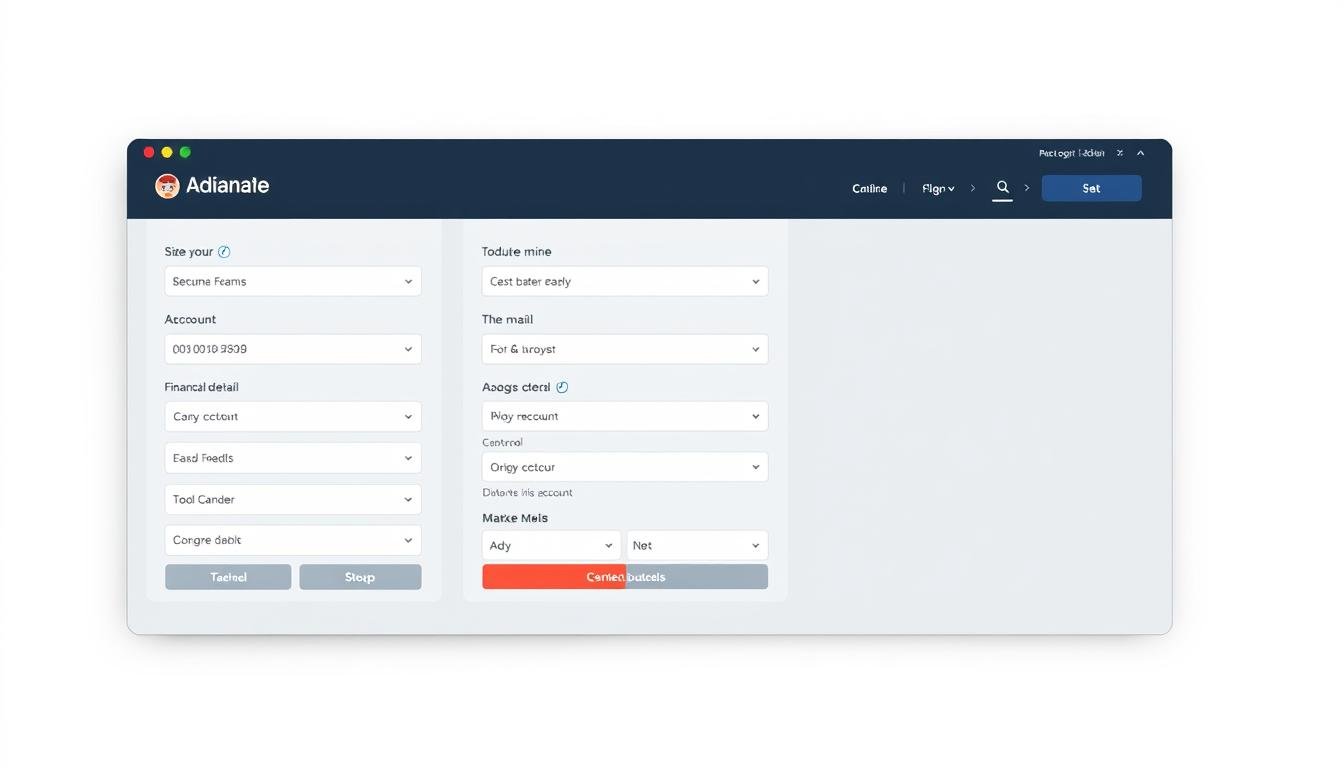Select the Origy cotcur field

[x=624, y=467]
